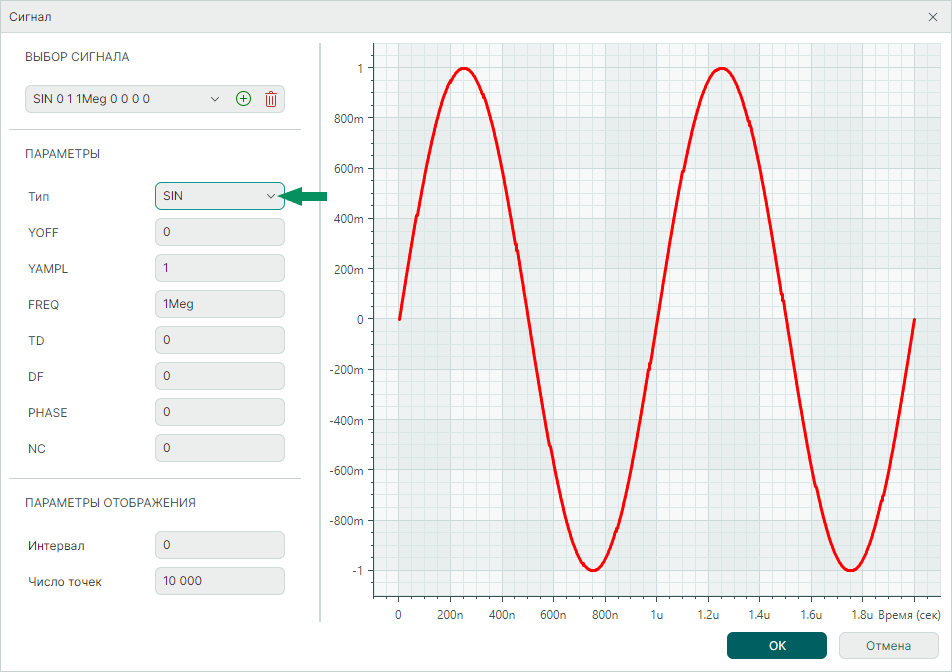Click the Время (сек) axis label
Image resolution: width=952 pixels, height=672 pixels.
pyautogui.click(x=908, y=616)
